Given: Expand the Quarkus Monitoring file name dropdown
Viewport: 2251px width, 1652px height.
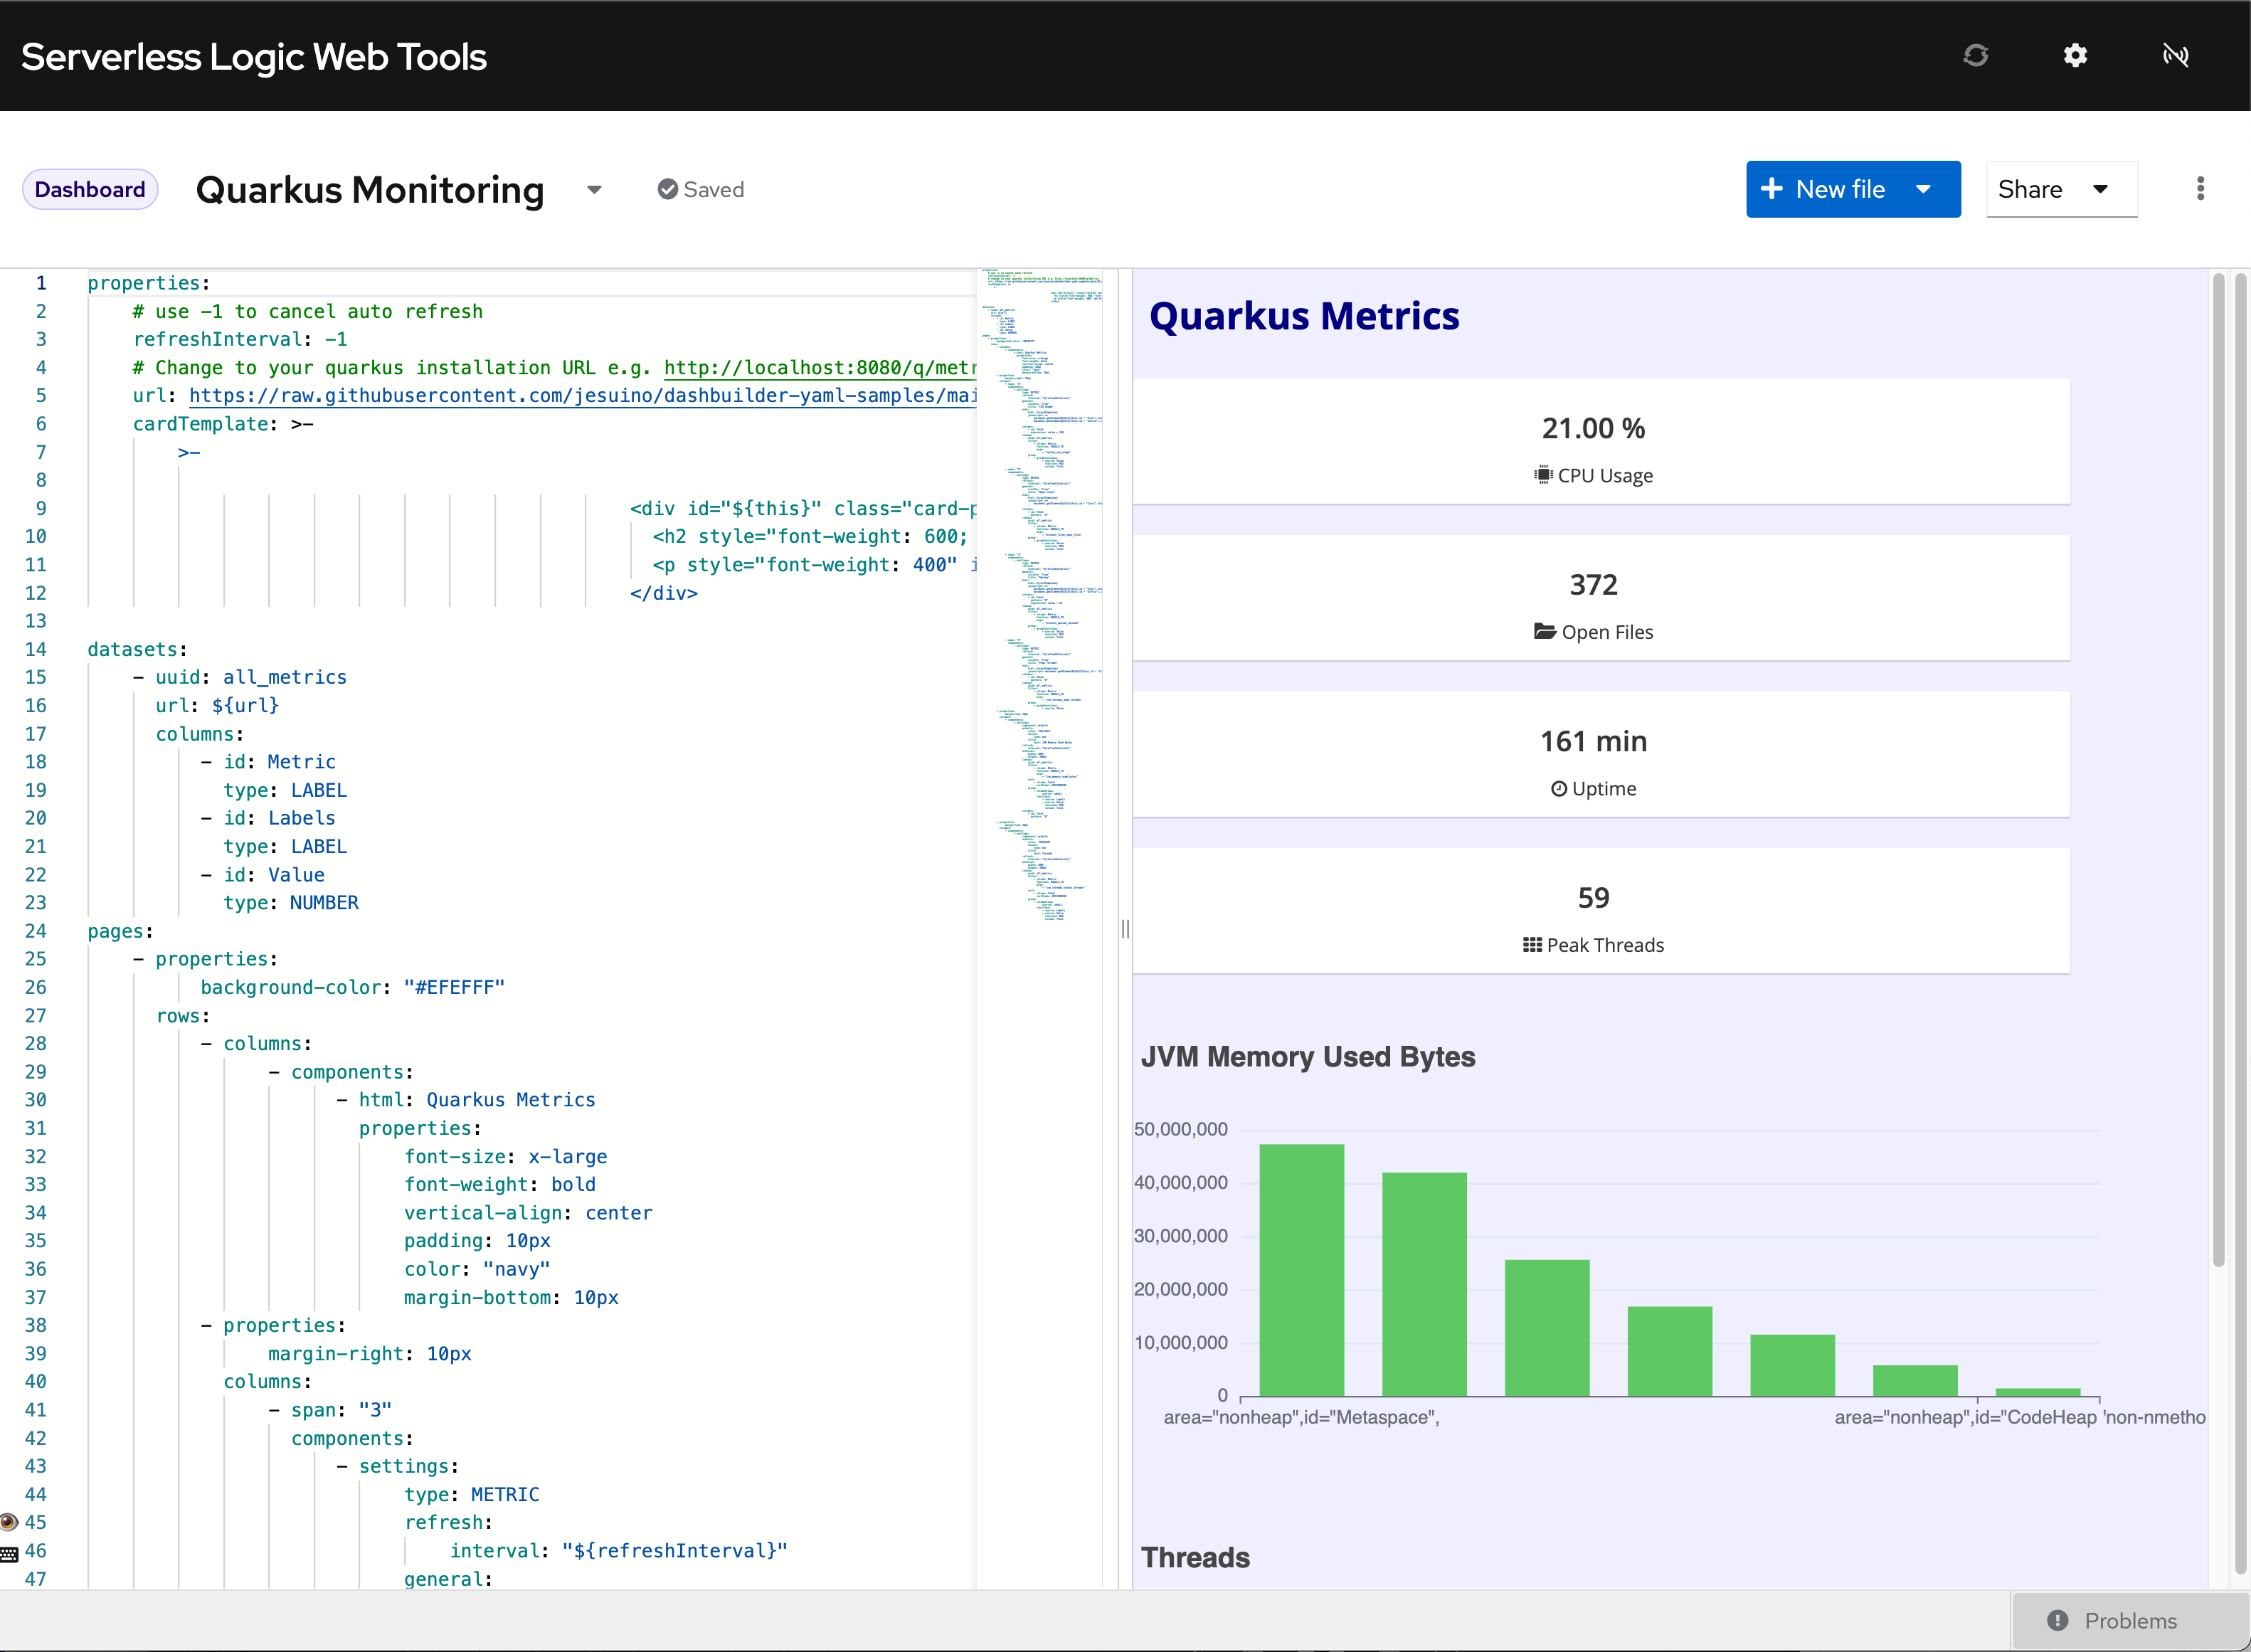Looking at the screenshot, I should tap(594, 189).
